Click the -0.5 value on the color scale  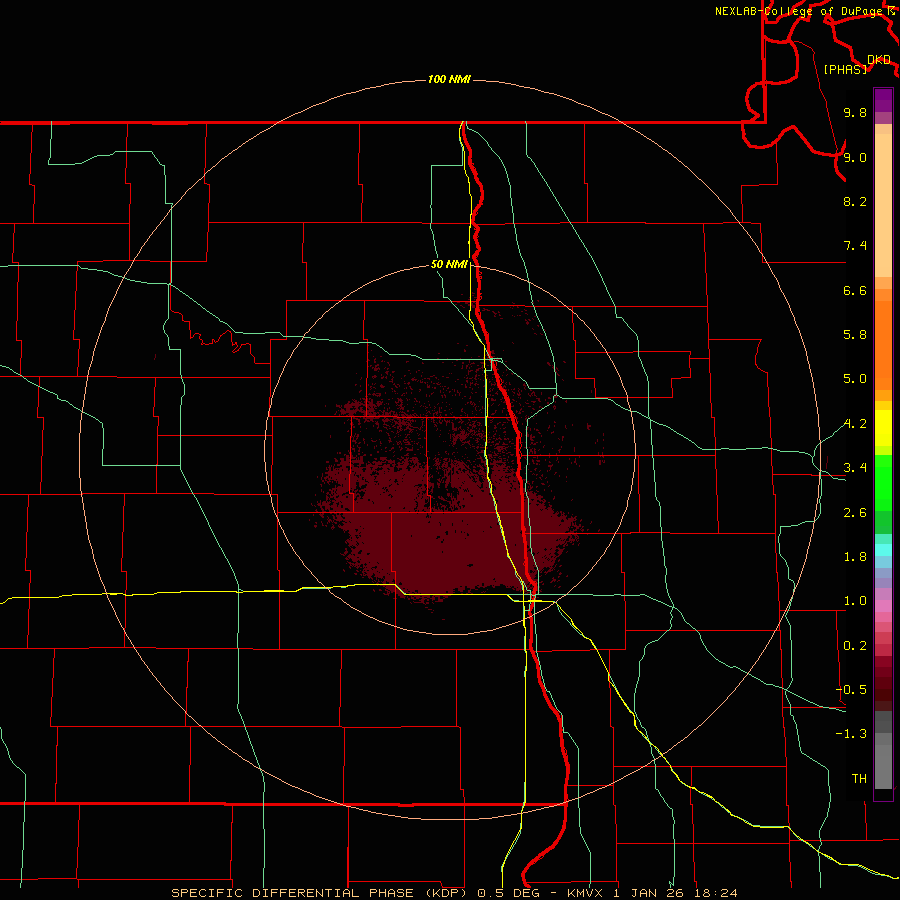point(851,690)
